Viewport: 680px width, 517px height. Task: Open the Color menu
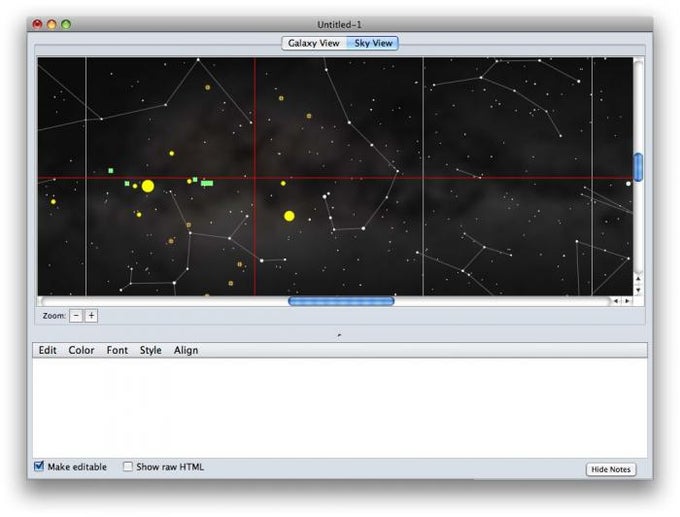[x=81, y=350]
